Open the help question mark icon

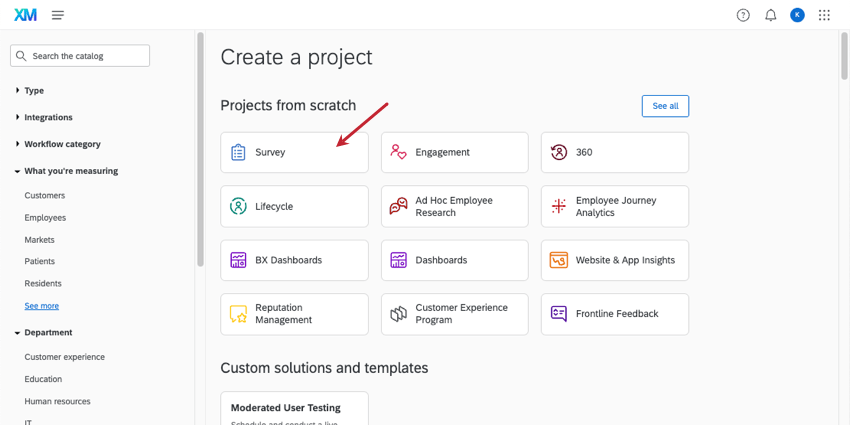click(743, 15)
